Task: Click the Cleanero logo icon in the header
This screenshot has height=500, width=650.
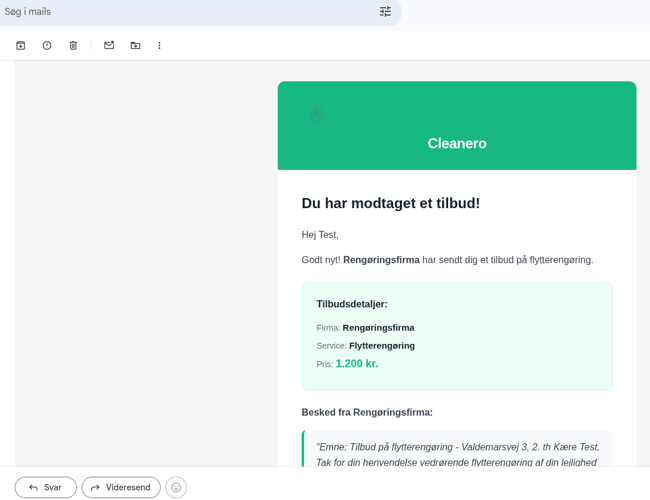Action: tap(316, 114)
